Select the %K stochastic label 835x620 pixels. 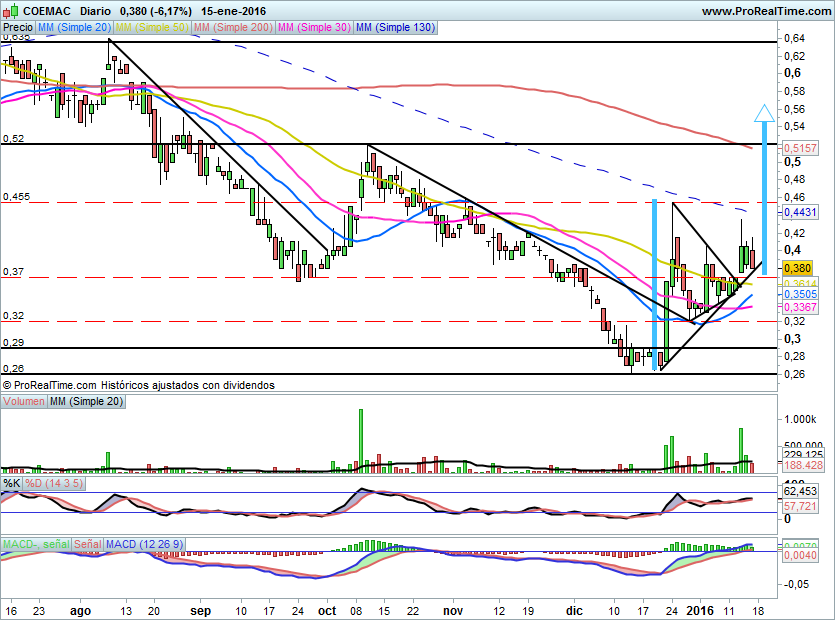pos(11,484)
